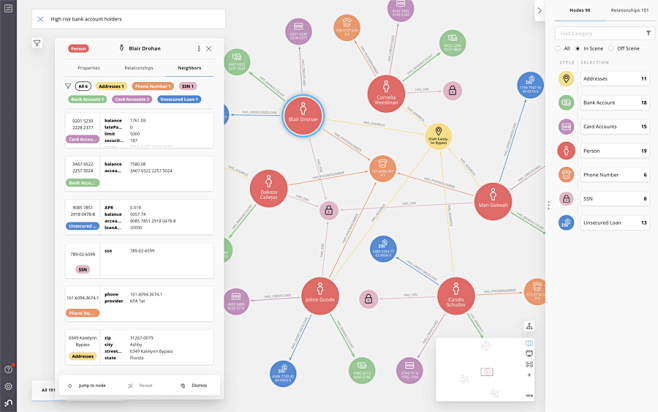Screen dimensions: 658x412
Task: Open the hierarchy layout icon above the minimap
Action: (529, 326)
